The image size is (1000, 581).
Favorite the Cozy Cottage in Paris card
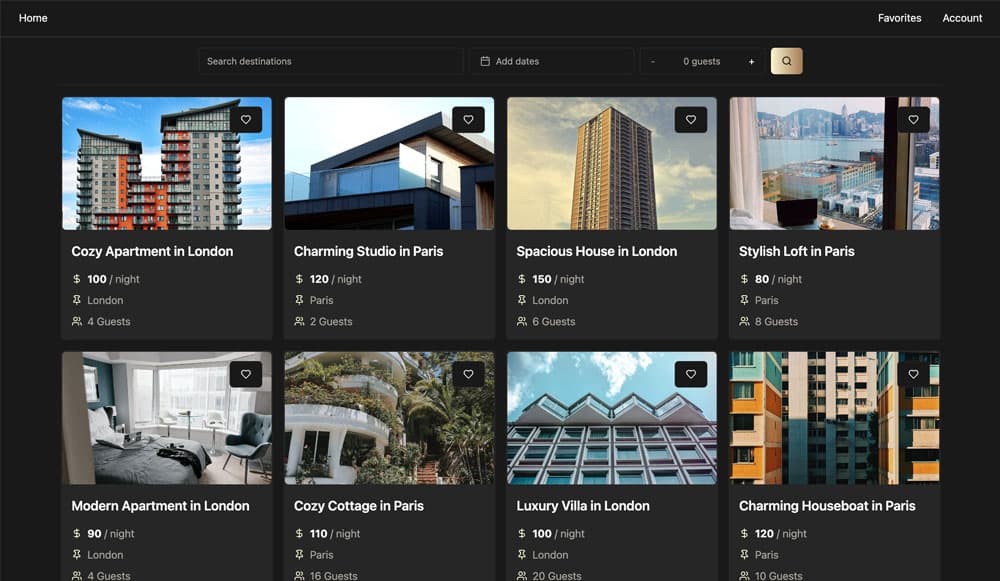click(468, 375)
